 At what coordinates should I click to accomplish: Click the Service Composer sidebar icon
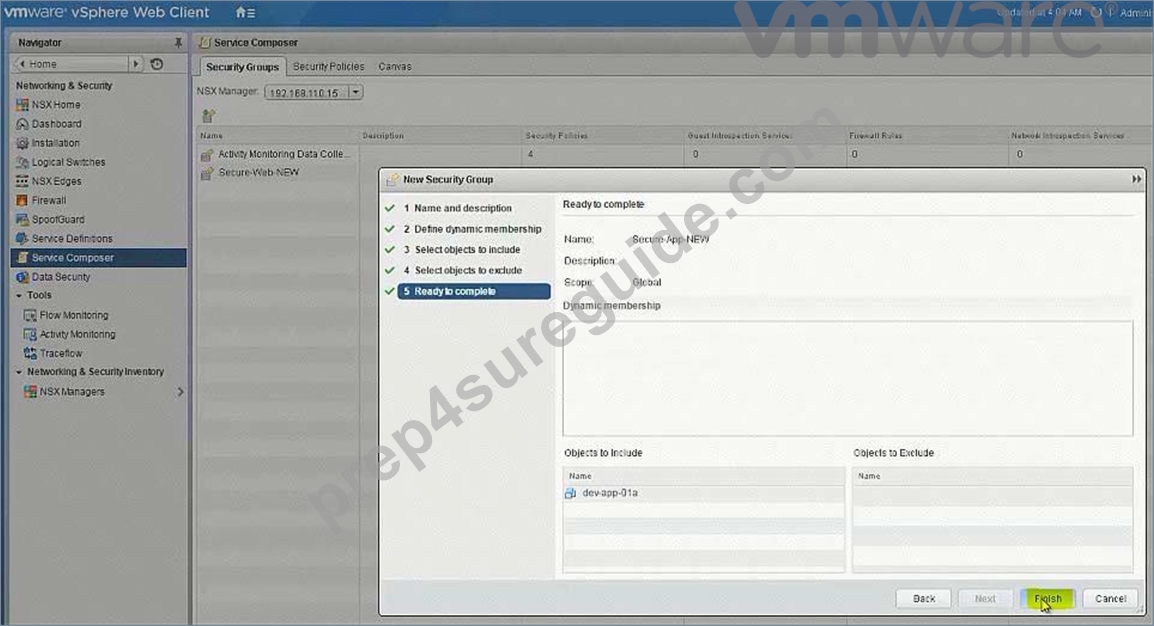(22, 257)
